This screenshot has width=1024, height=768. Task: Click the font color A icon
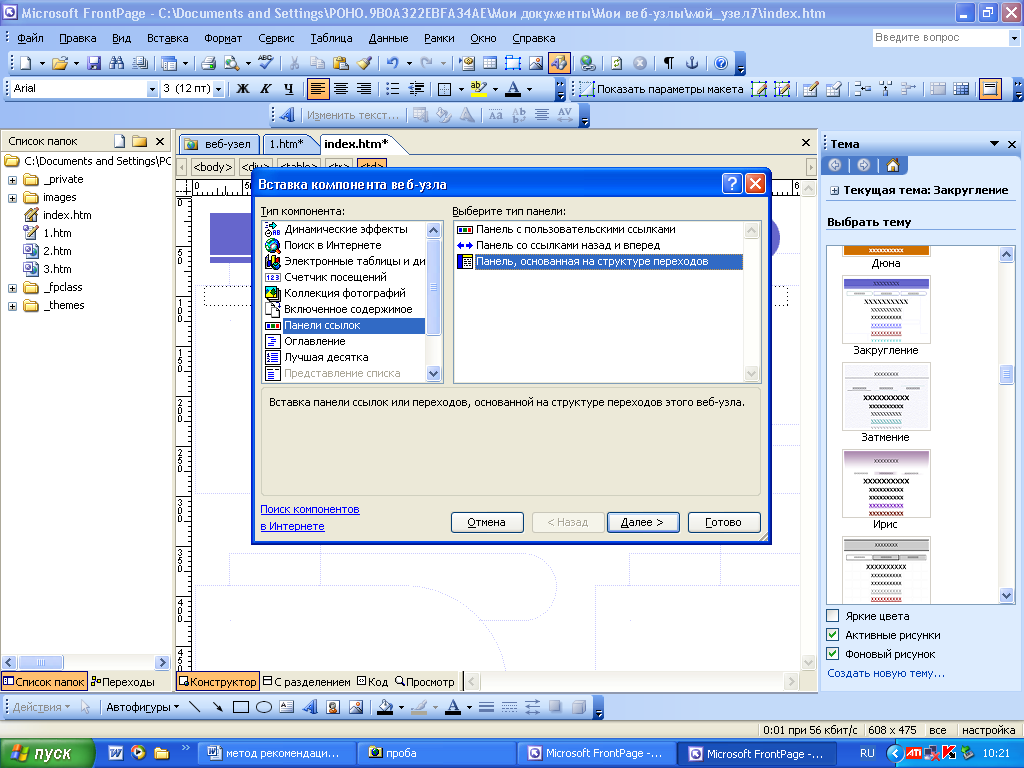click(x=514, y=88)
